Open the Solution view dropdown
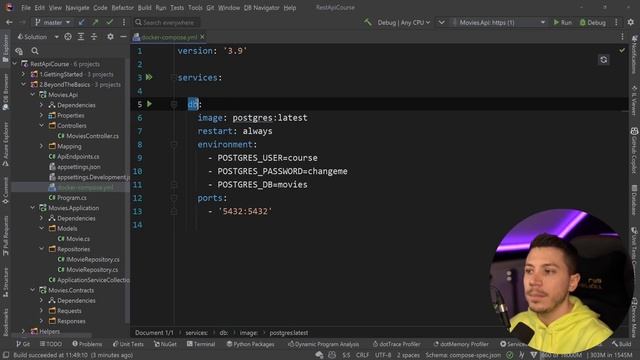This screenshot has width=640, height=360. (38, 37)
